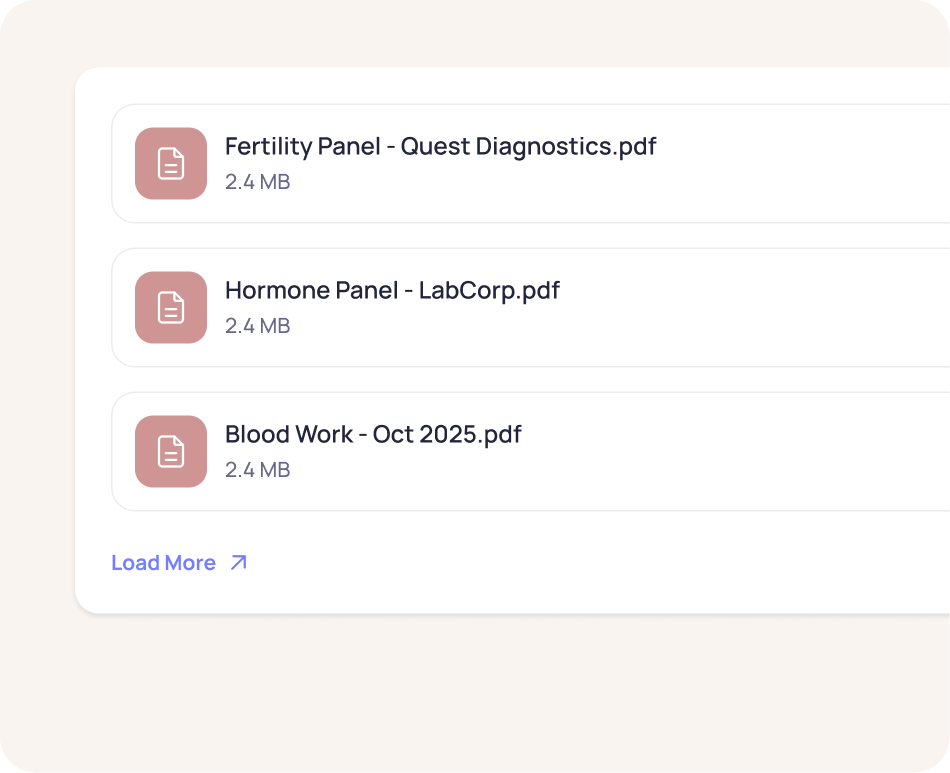Click the arrow icon beside Load More

click(x=238, y=563)
